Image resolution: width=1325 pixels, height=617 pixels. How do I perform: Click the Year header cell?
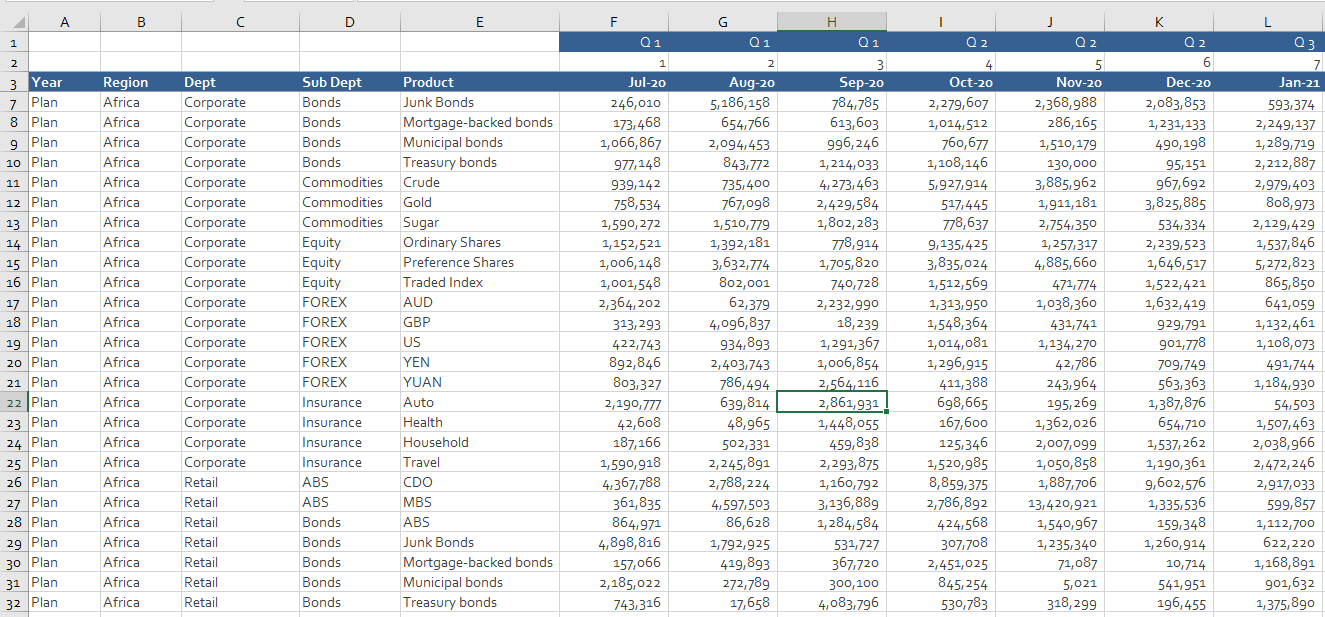pyautogui.click(x=64, y=82)
